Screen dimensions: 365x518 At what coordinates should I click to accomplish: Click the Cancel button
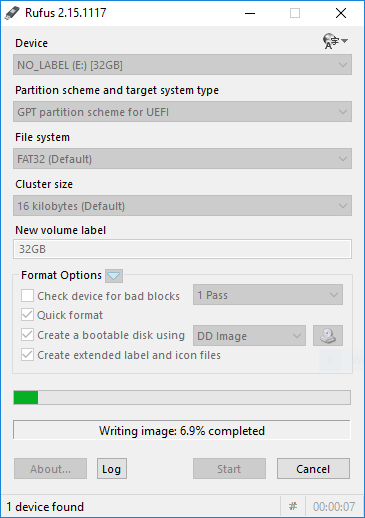tap(313, 469)
